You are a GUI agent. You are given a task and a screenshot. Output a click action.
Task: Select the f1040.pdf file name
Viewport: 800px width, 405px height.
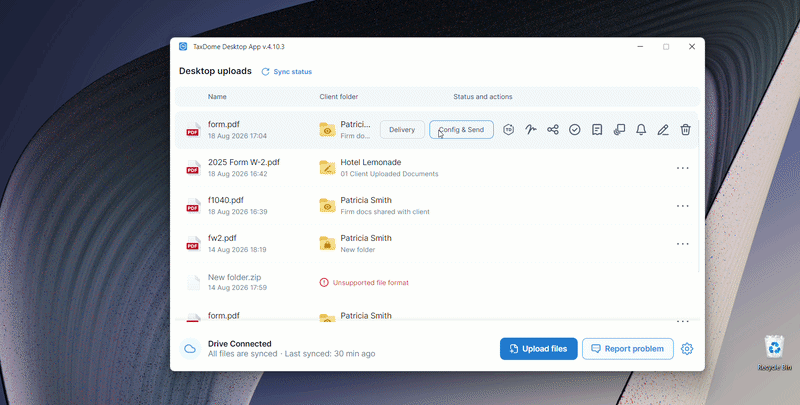[x=226, y=200]
